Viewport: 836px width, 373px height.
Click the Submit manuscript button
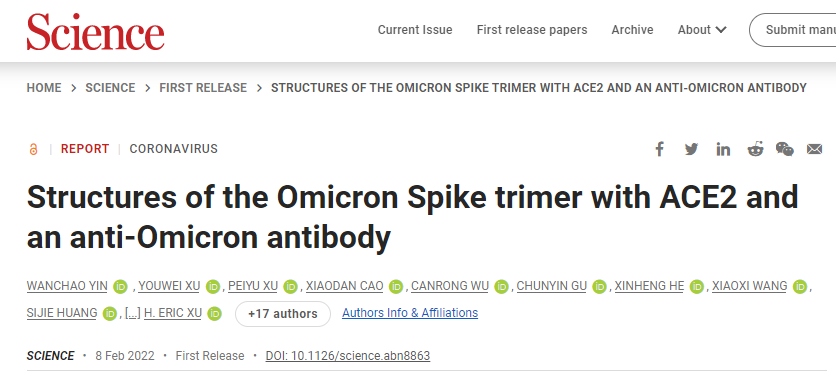793,30
